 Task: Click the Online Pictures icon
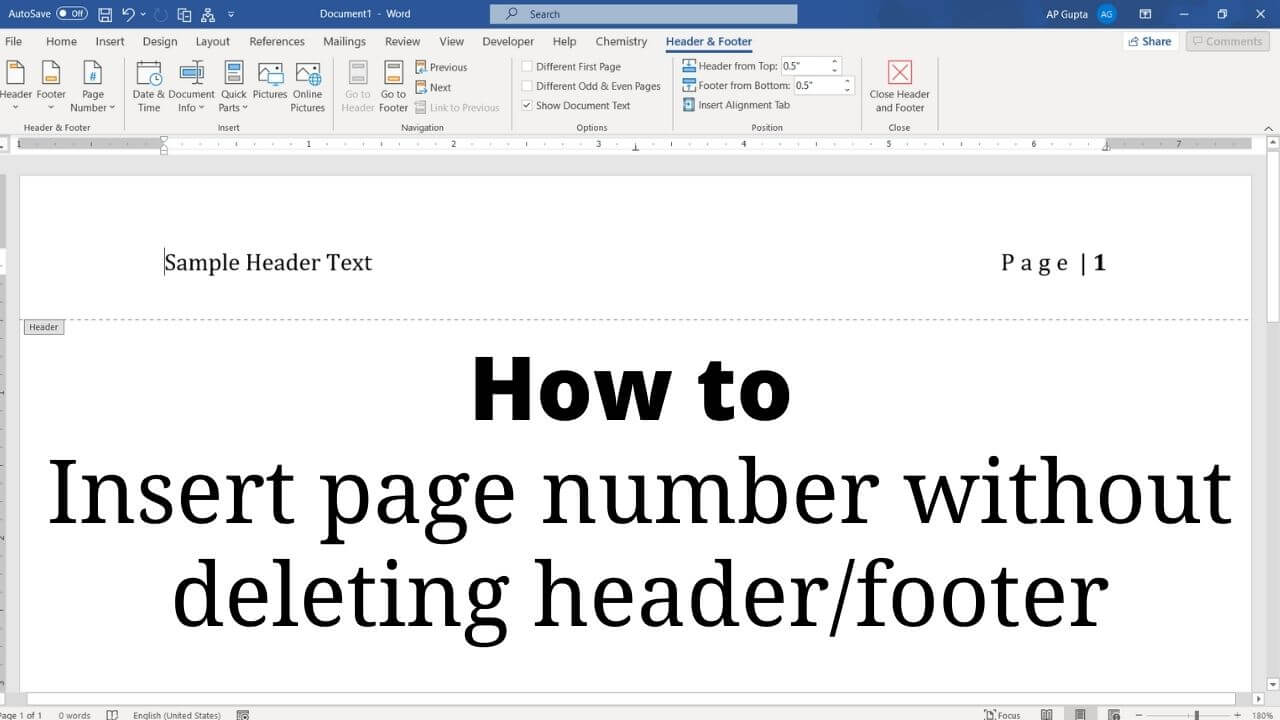tap(307, 86)
